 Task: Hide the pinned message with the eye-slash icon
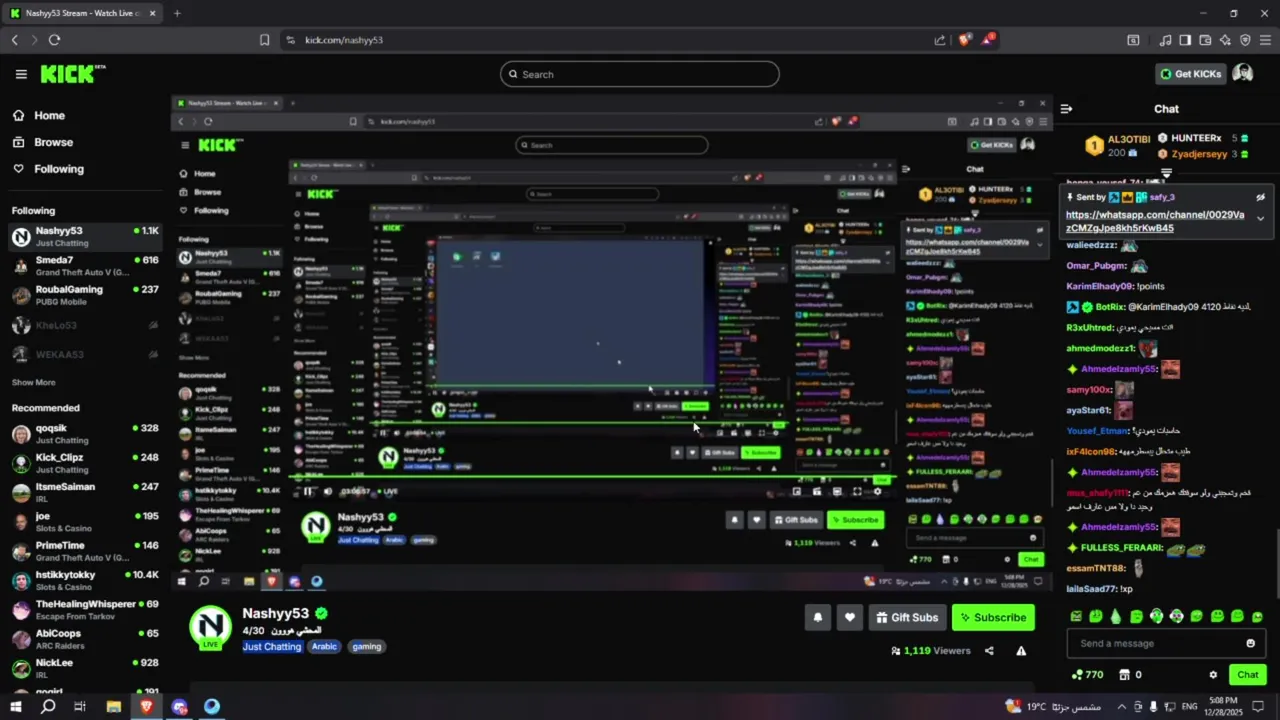pos(1260,197)
